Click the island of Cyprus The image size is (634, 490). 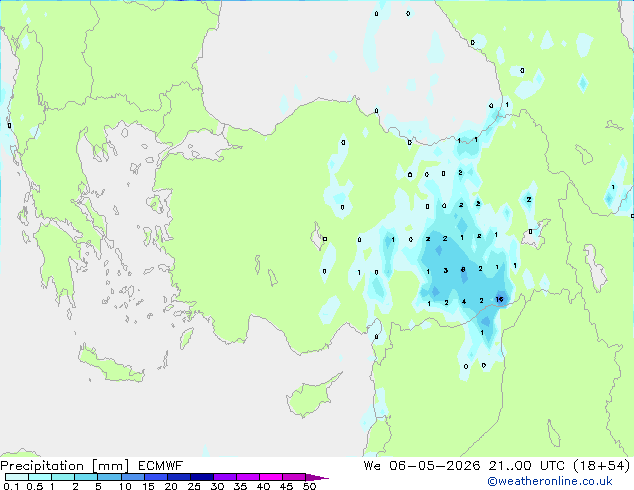(x=309, y=397)
